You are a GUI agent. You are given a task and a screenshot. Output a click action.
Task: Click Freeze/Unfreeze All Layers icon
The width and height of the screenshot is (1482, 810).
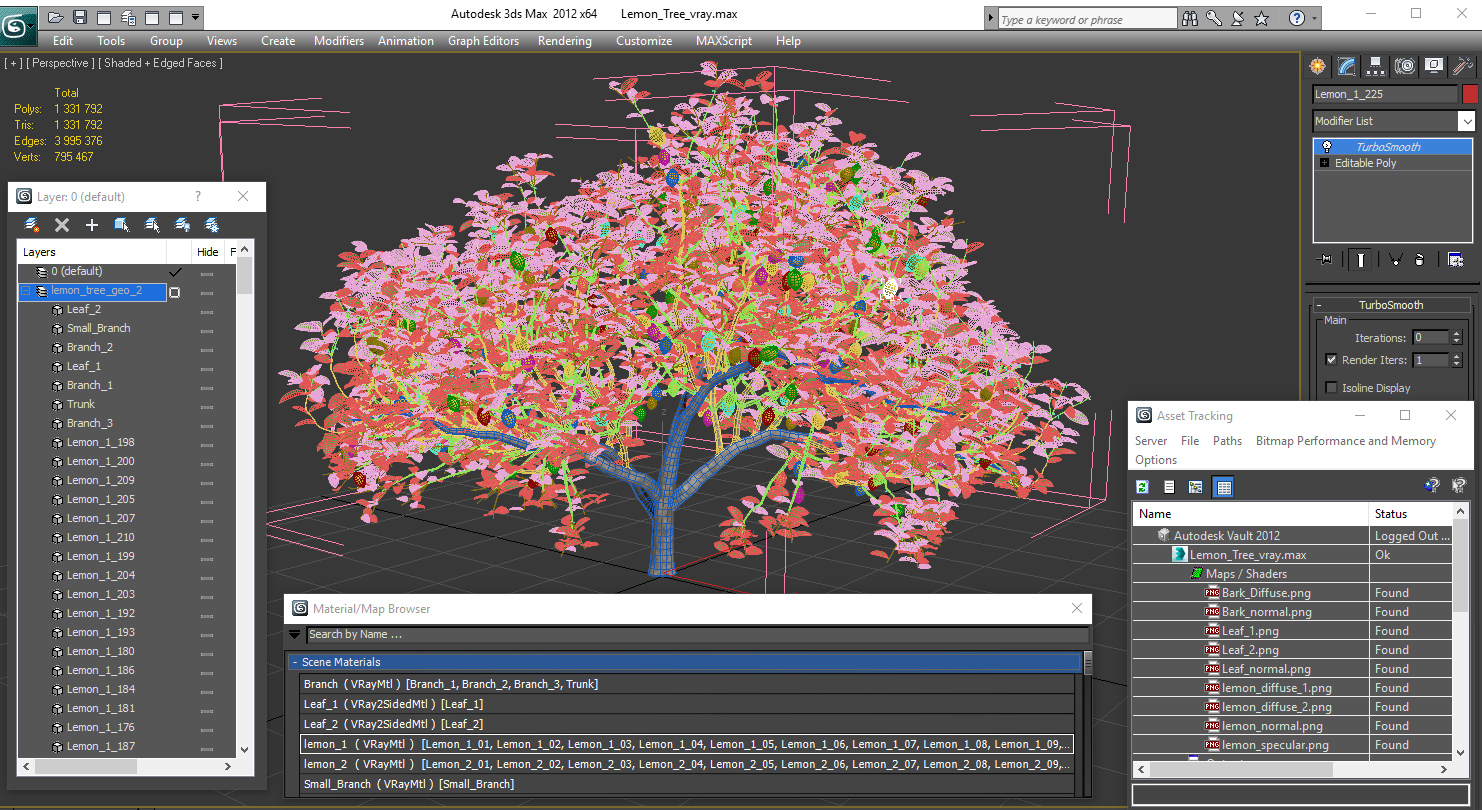[212, 225]
